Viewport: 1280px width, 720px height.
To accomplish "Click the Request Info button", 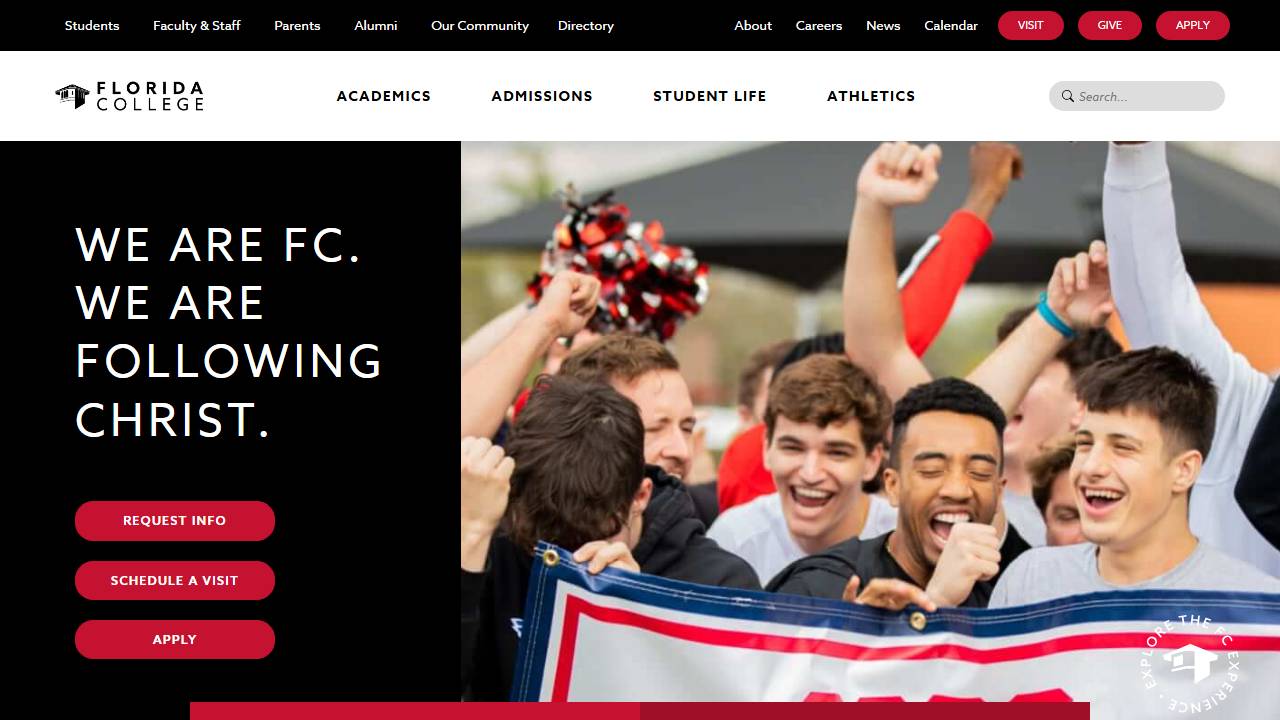I will pos(175,521).
